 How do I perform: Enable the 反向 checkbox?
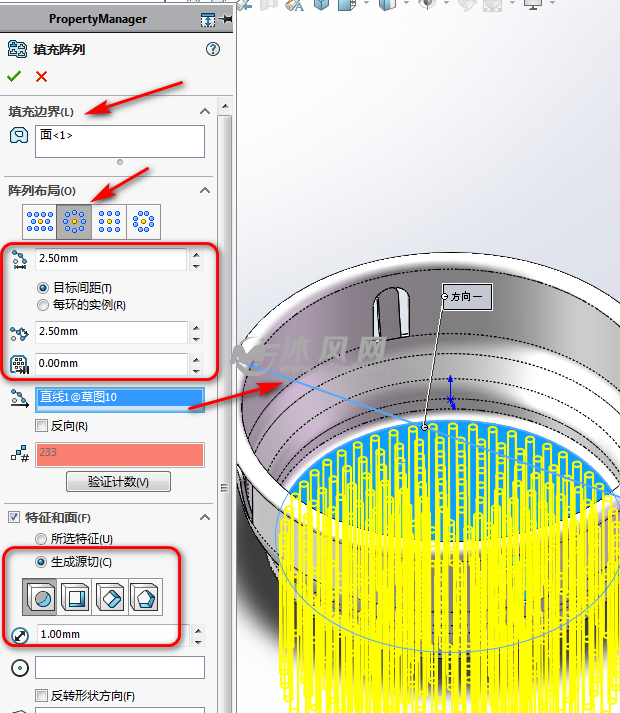(x=41, y=426)
